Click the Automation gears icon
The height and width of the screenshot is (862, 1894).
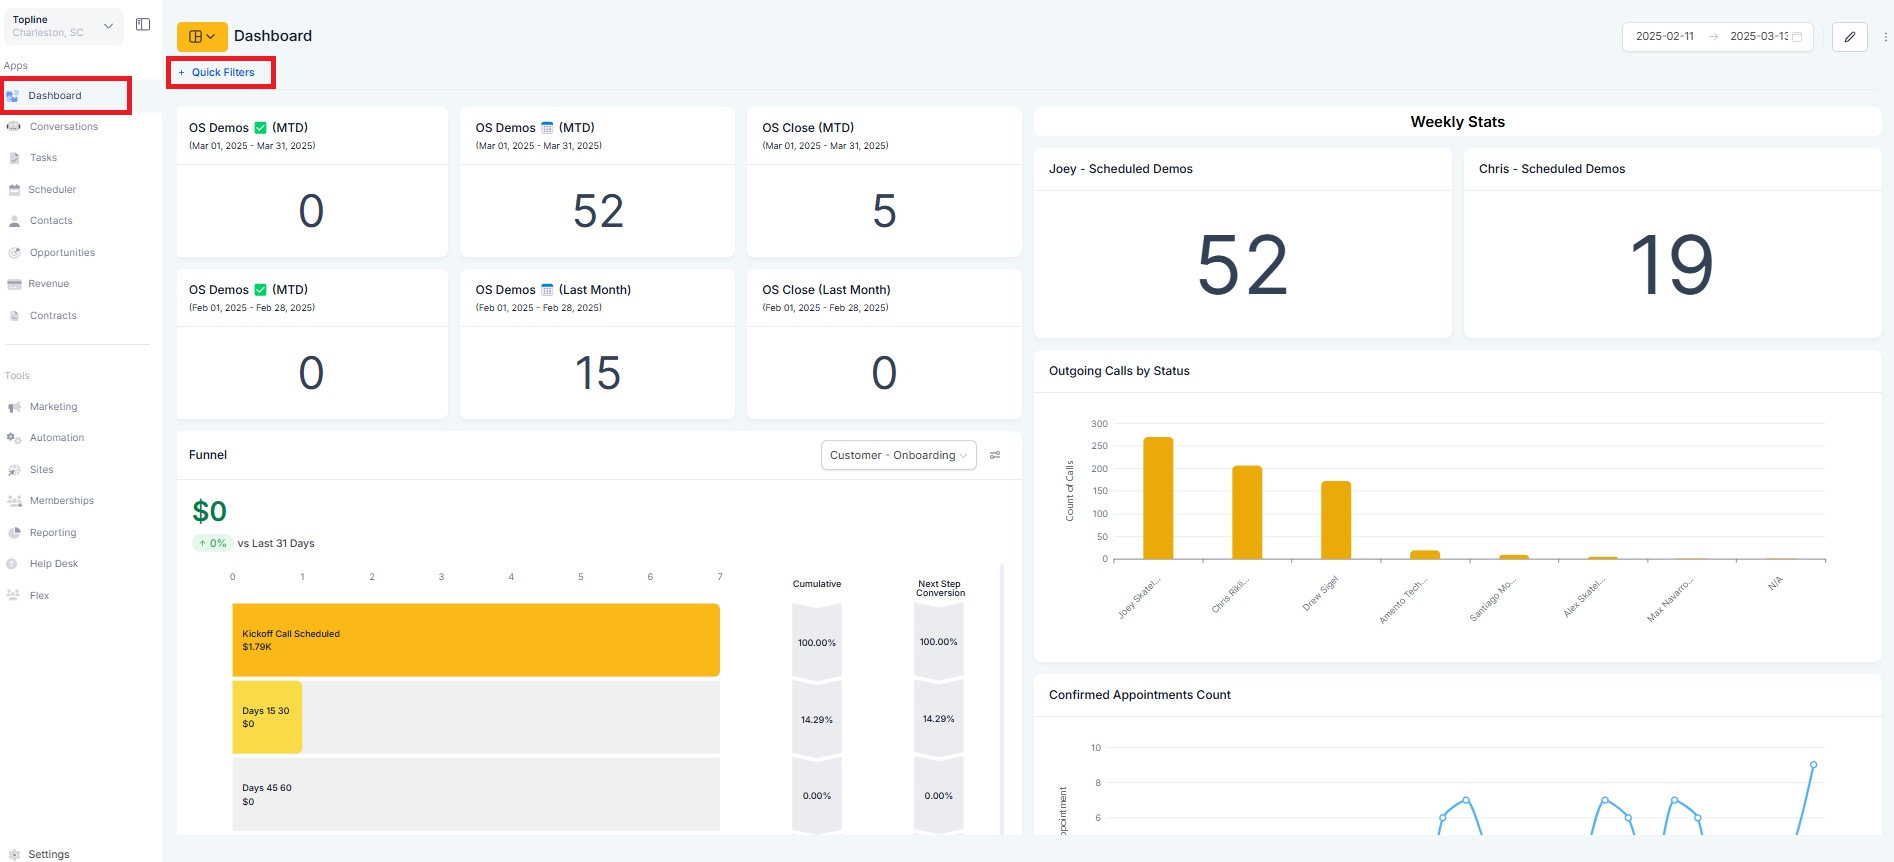(14, 438)
